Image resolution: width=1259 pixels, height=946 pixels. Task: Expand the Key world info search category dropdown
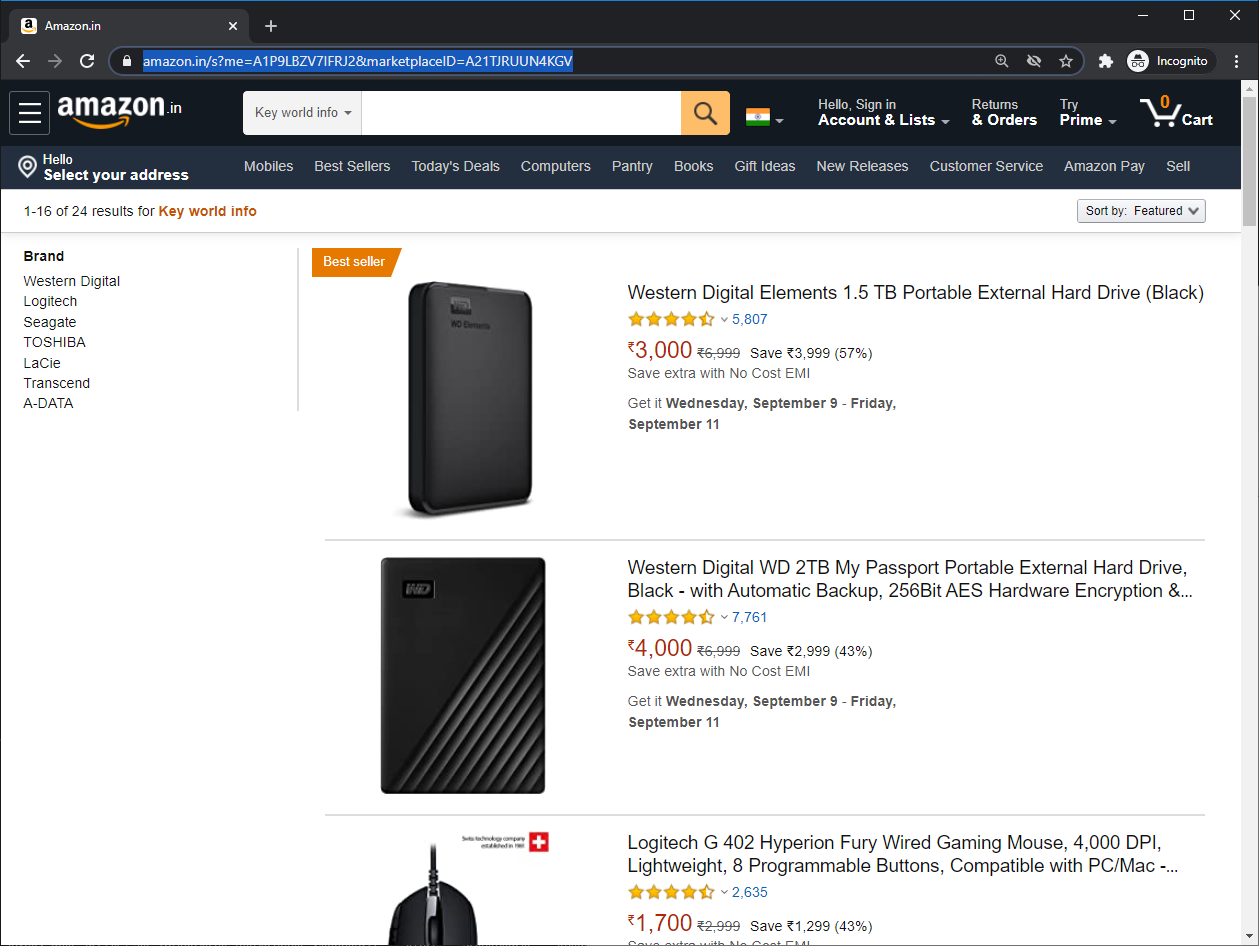pos(303,113)
